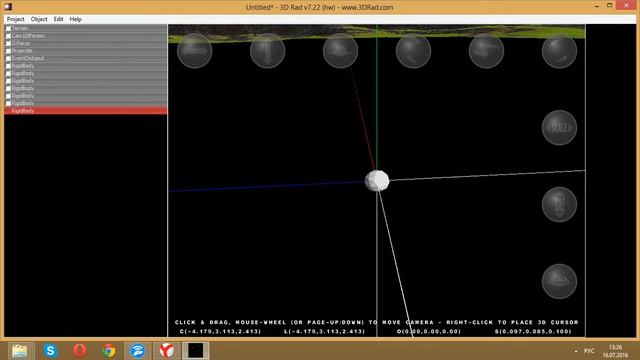Click the bottom sphere button on the viewport's right side
This screenshot has width=640, height=360.
(559, 281)
